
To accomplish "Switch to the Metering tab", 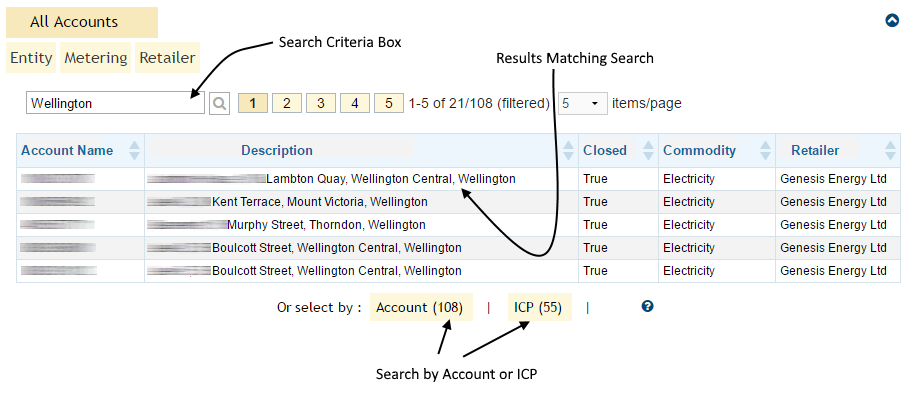I will click(x=96, y=58).
